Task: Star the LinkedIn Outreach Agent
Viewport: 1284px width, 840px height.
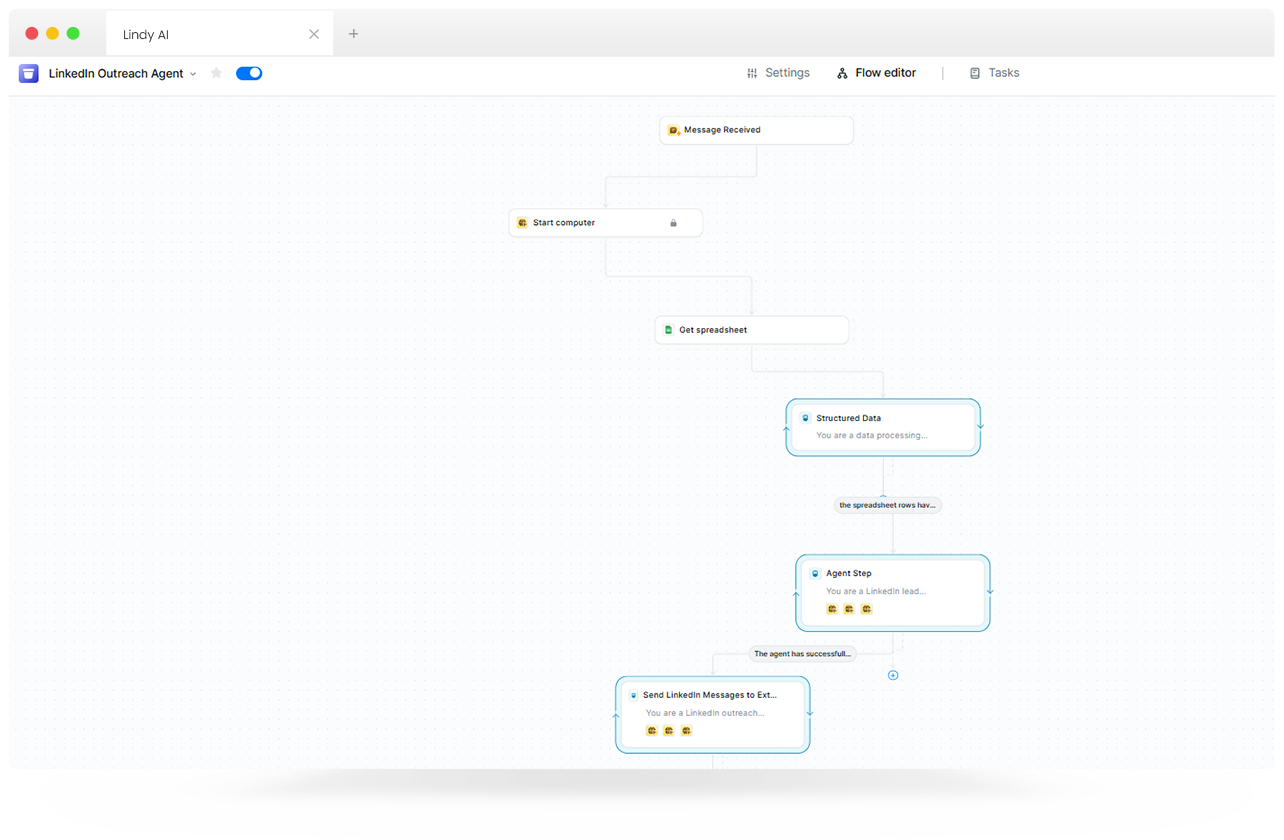Action: pyautogui.click(x=216, y=73)
